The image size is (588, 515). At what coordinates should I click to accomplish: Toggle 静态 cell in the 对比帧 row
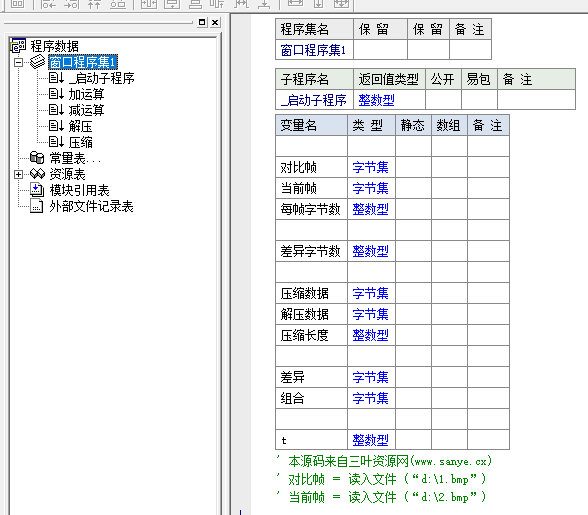tap(413, 167)
